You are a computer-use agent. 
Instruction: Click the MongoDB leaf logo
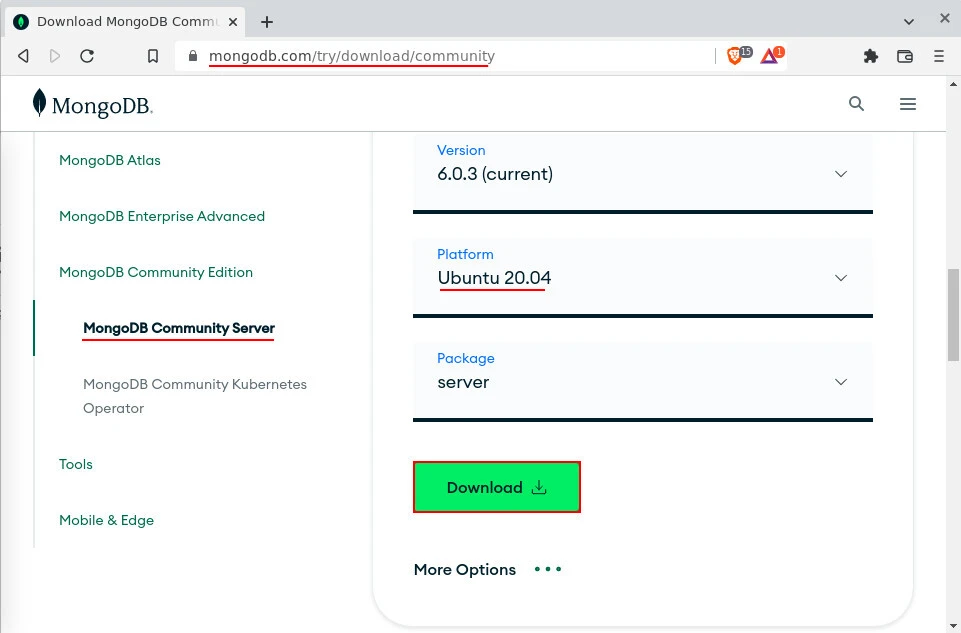click(x=38, y=103)
